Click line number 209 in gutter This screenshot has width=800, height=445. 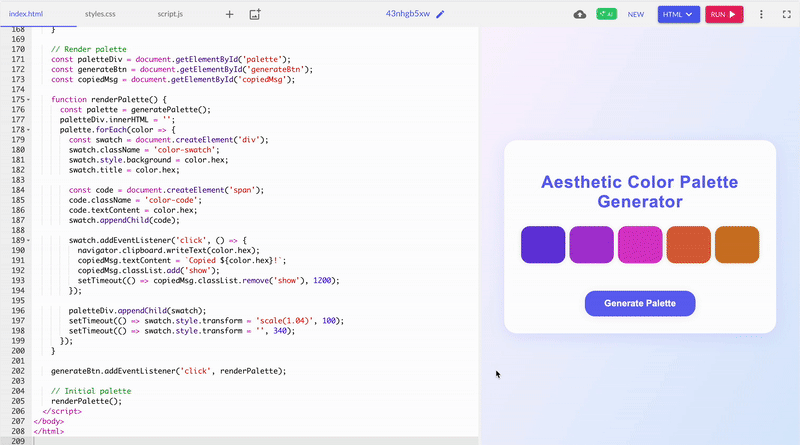click(x=17, y=441)
